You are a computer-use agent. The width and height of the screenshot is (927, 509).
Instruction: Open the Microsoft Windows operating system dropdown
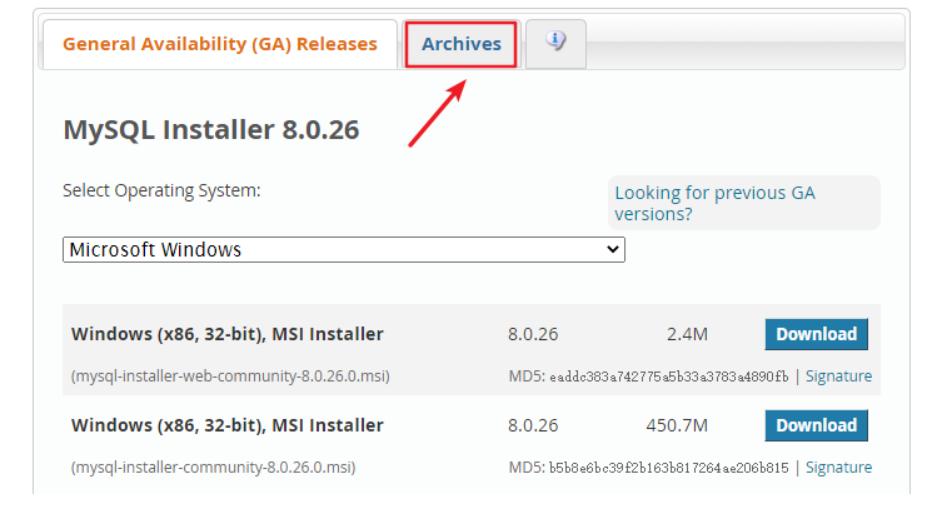click(x=343, y=249)
